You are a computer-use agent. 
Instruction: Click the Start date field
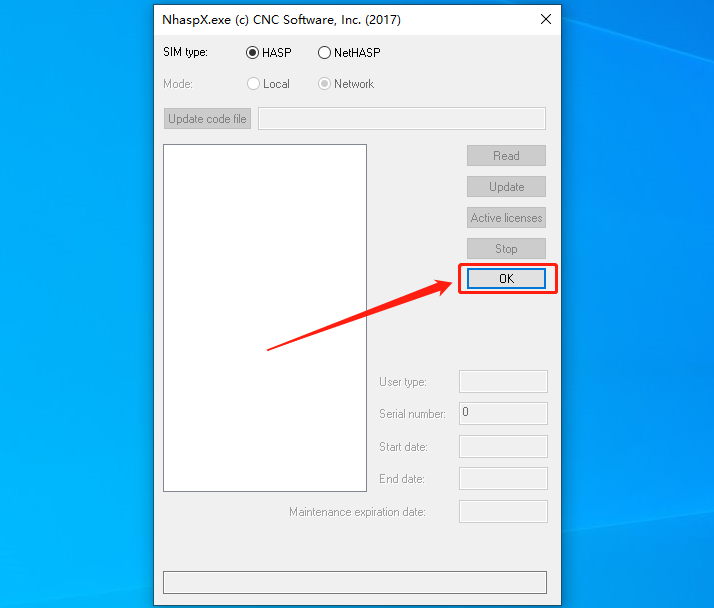tap(503, 446)
